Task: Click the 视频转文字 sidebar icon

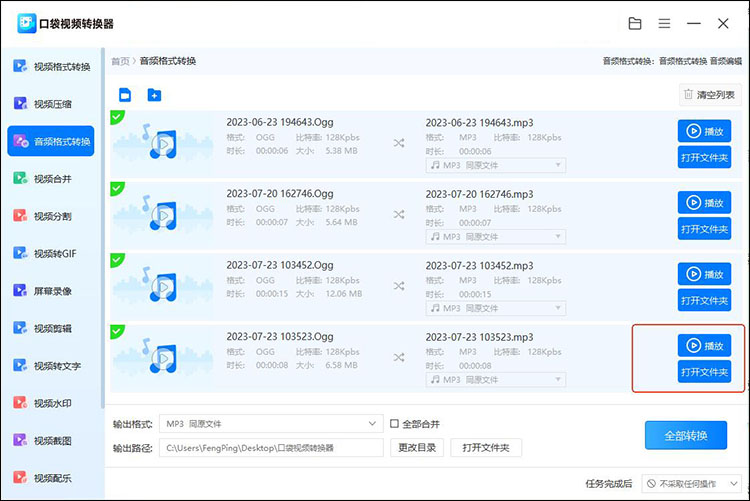Action: click(x=20, y=365)
